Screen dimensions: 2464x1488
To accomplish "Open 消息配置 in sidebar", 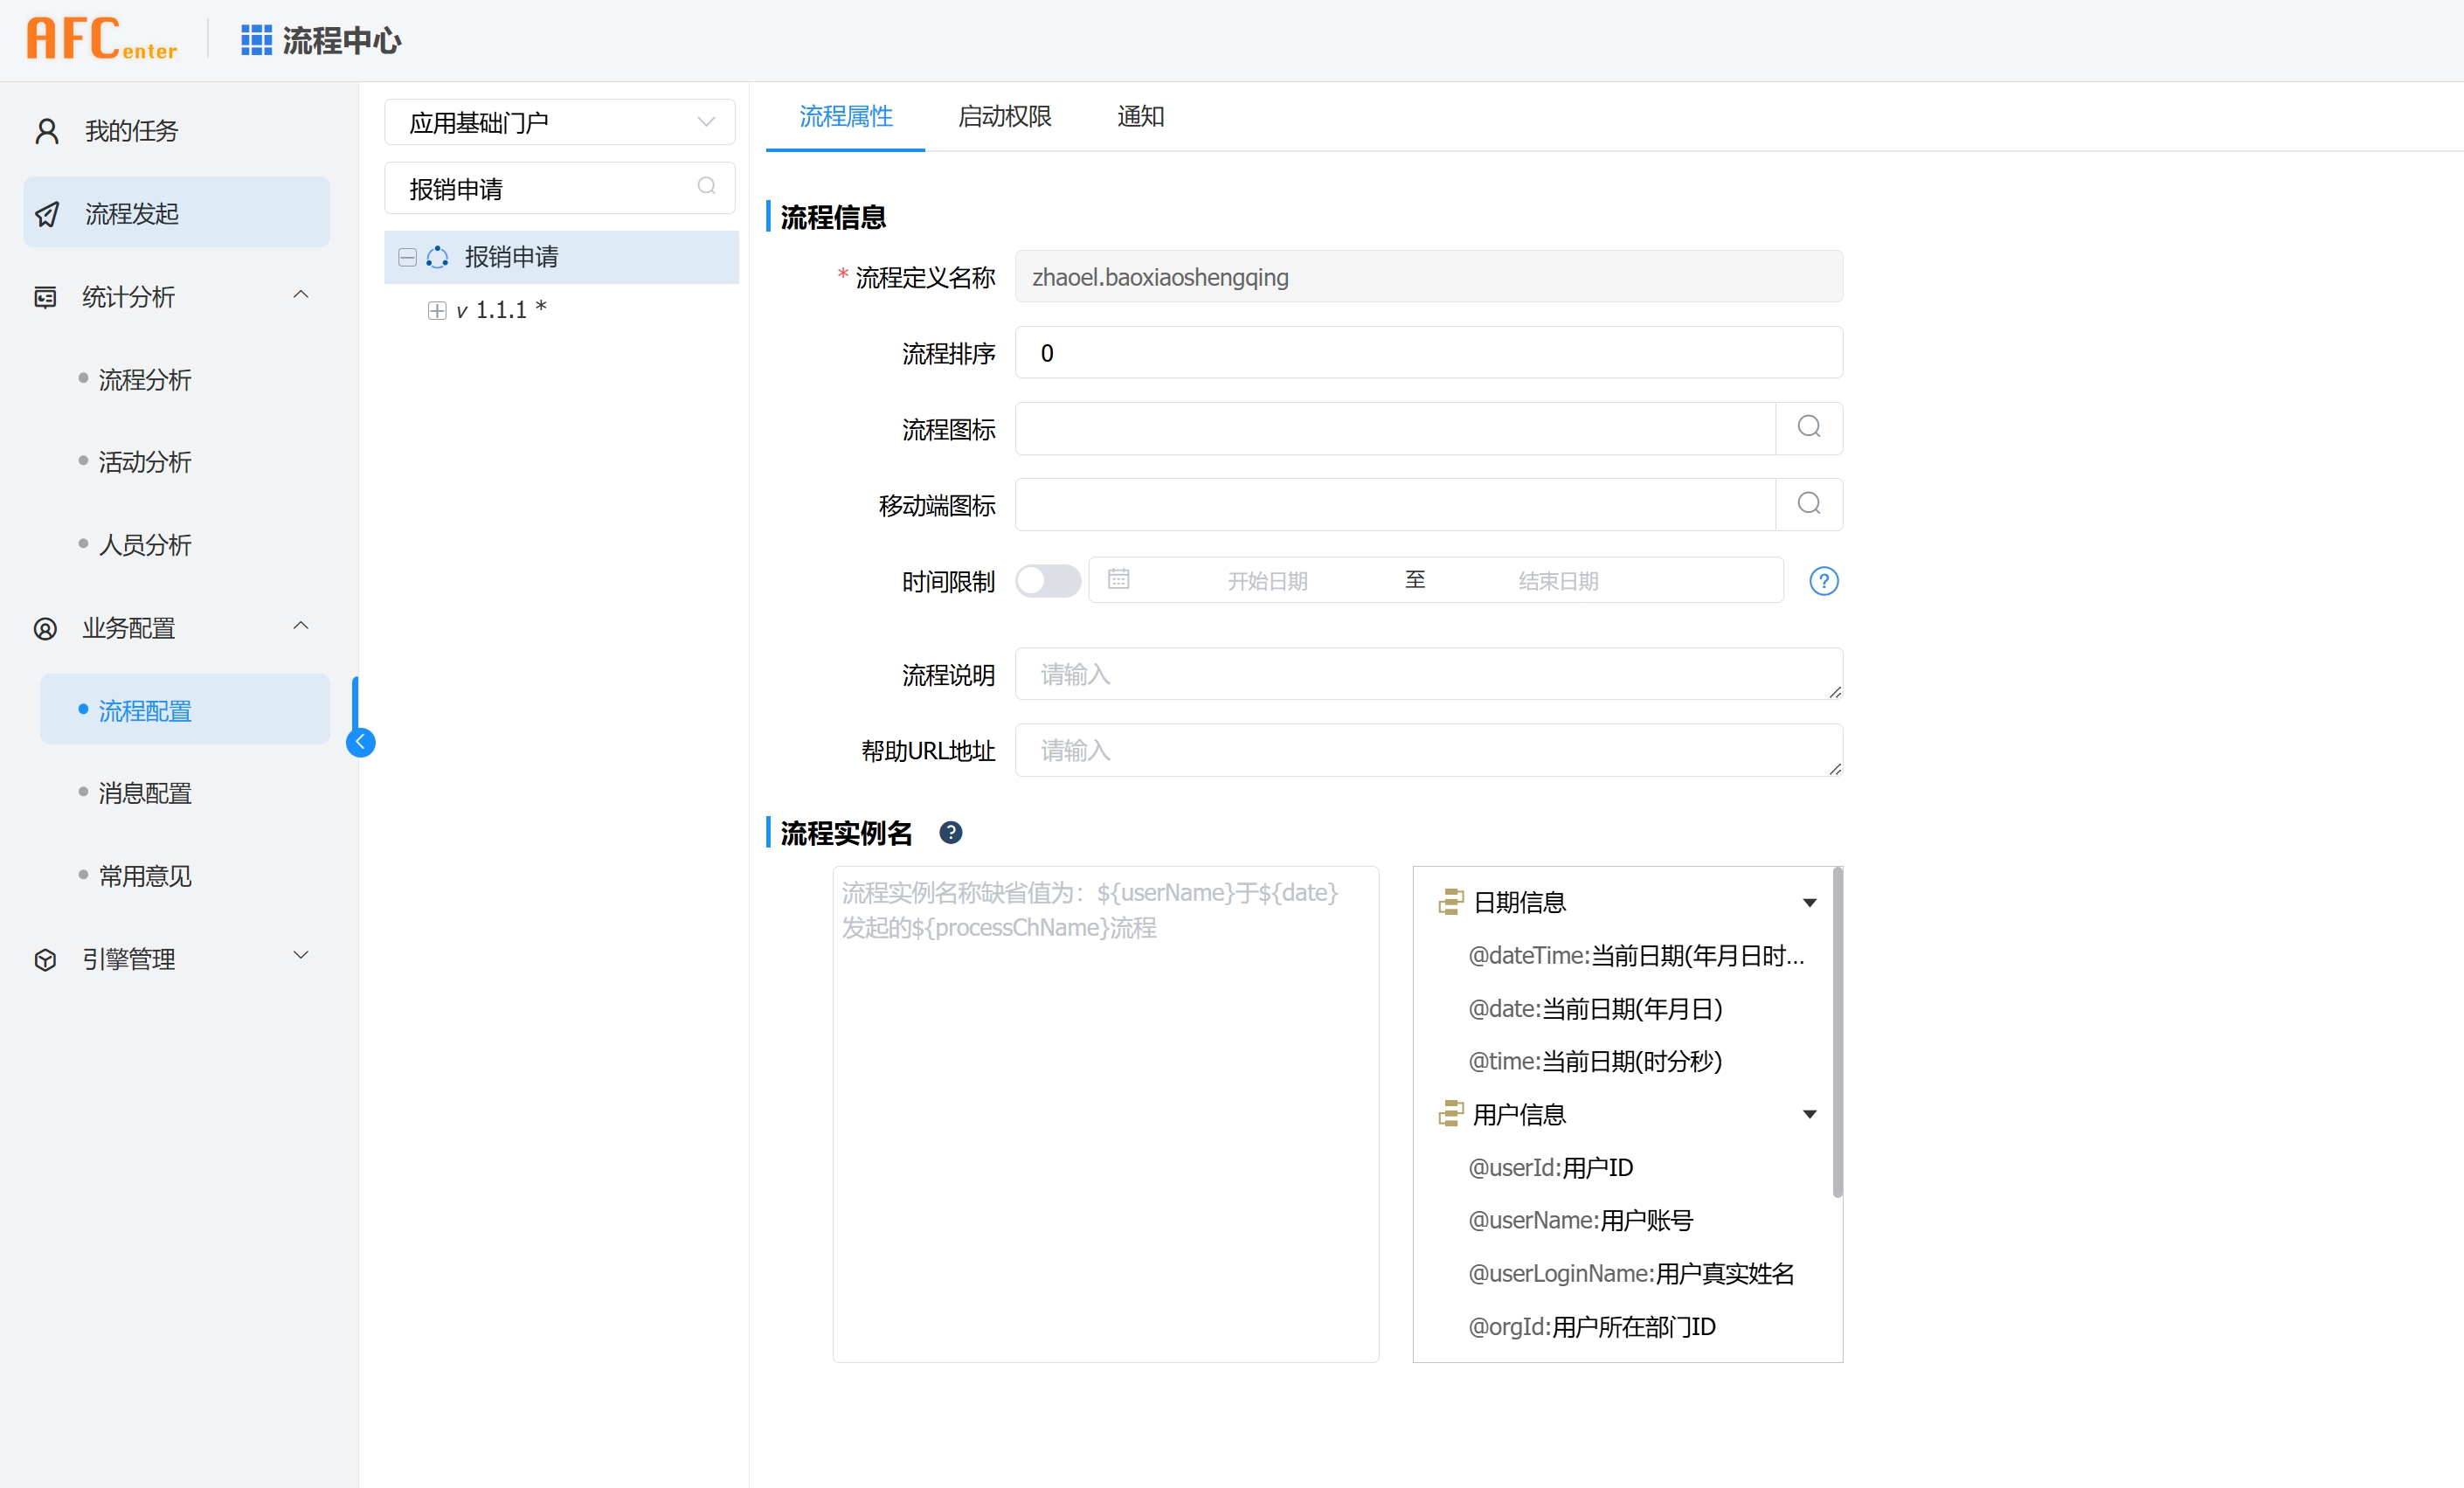I will 145,793.
